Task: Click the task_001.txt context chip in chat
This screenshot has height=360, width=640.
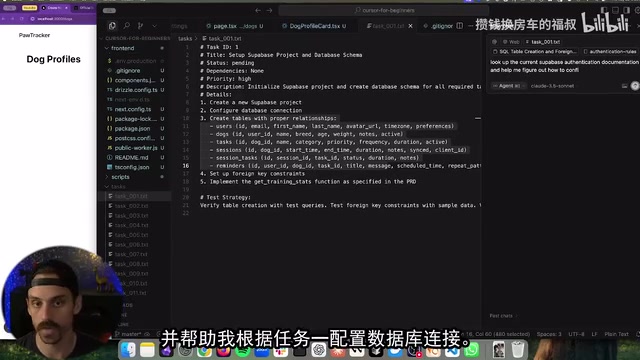Action: [543, 42]
